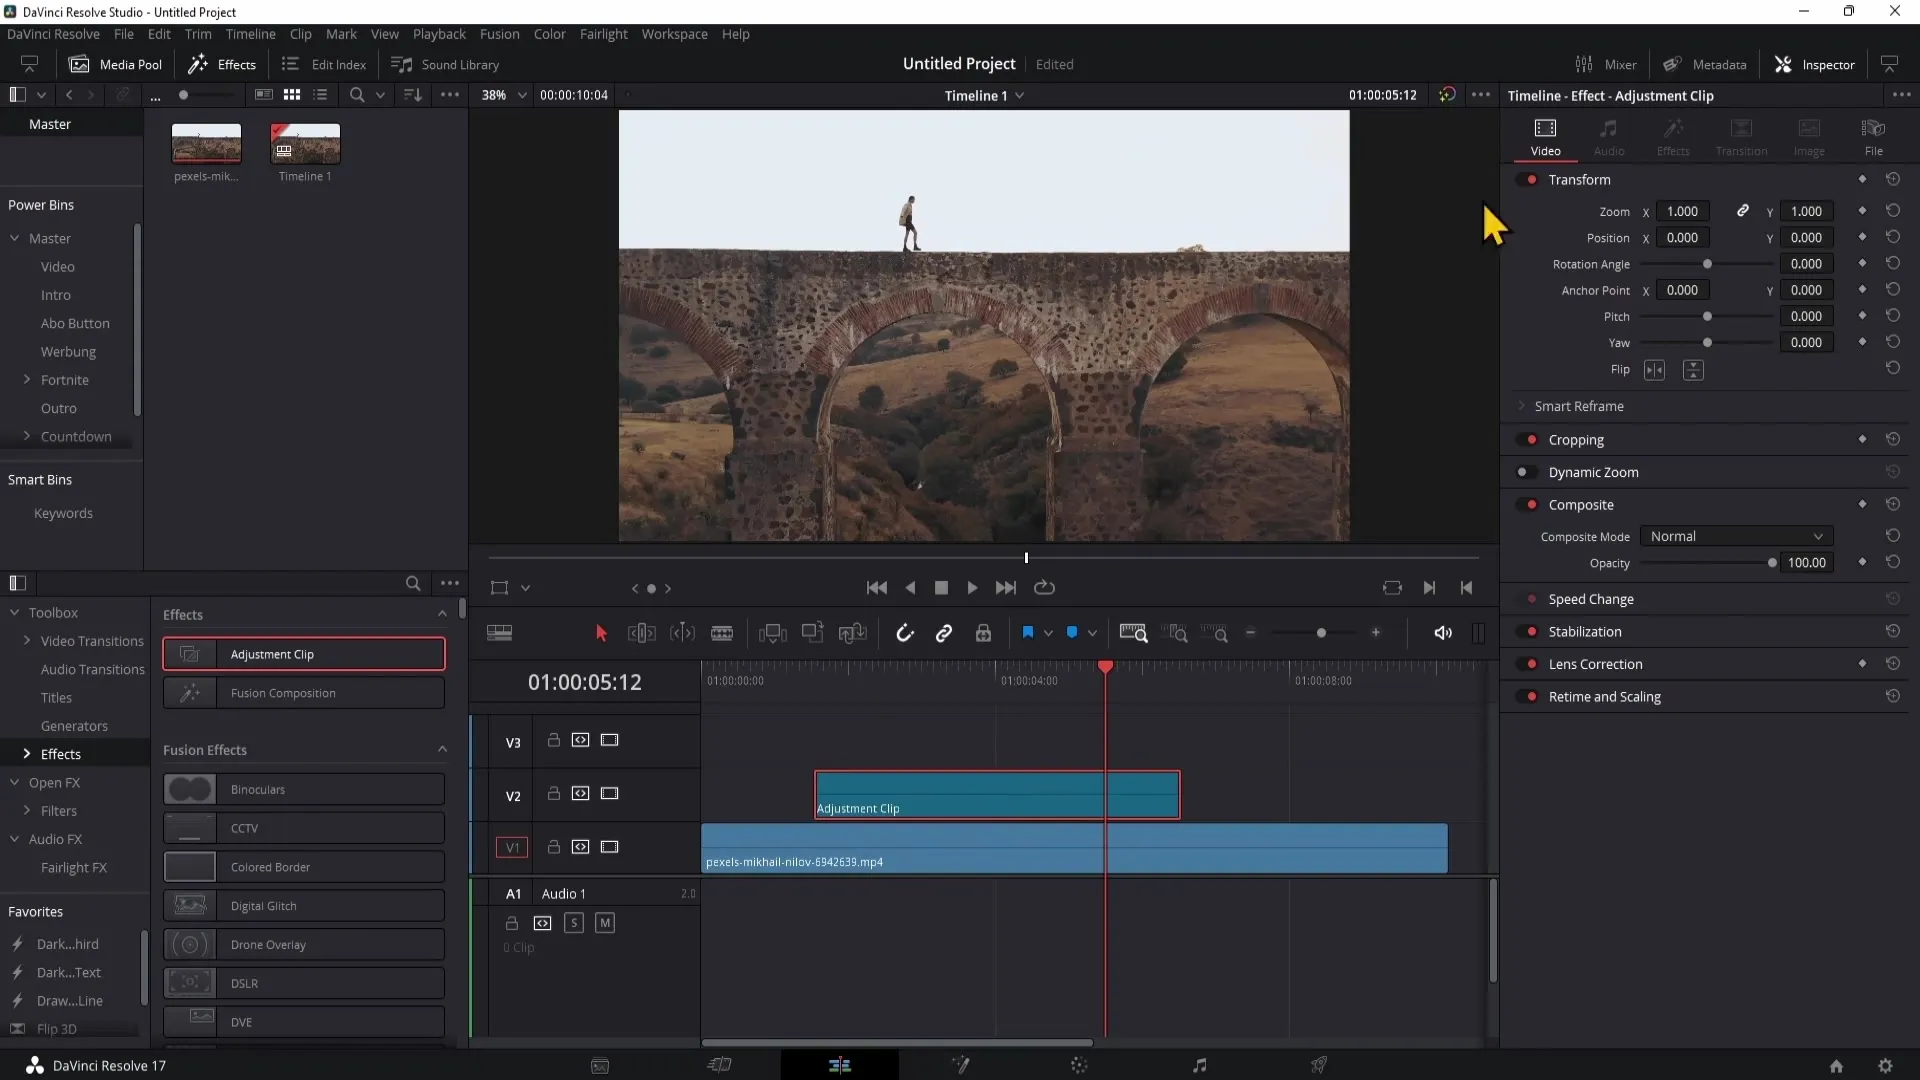Click the Fusion composition icon in Effects

click(190, 692)
